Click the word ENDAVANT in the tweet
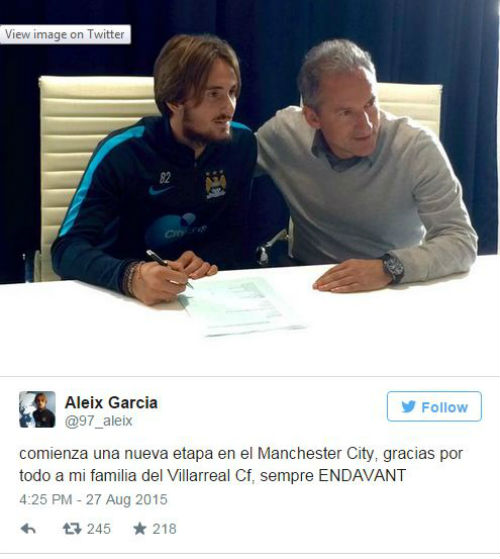The width and height of the screenshot is (500, 559). 362,476
